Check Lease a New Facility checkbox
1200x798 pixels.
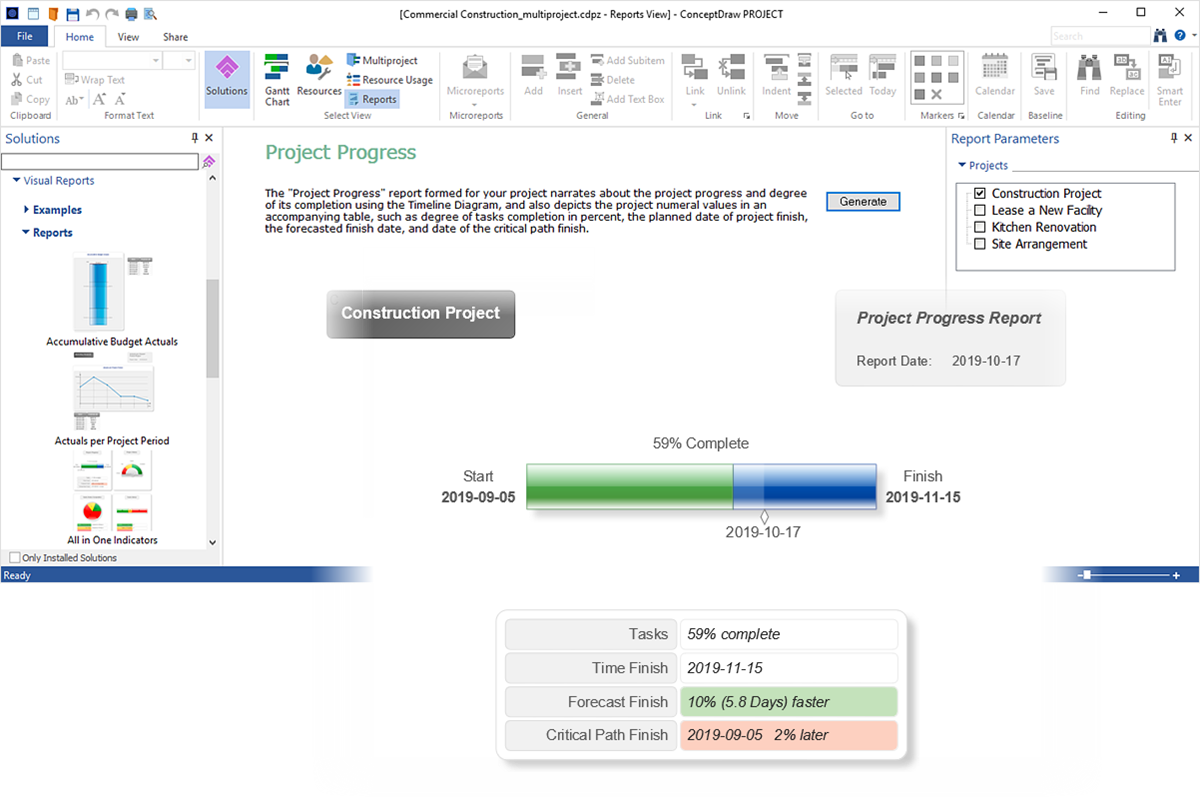[980, 210]
